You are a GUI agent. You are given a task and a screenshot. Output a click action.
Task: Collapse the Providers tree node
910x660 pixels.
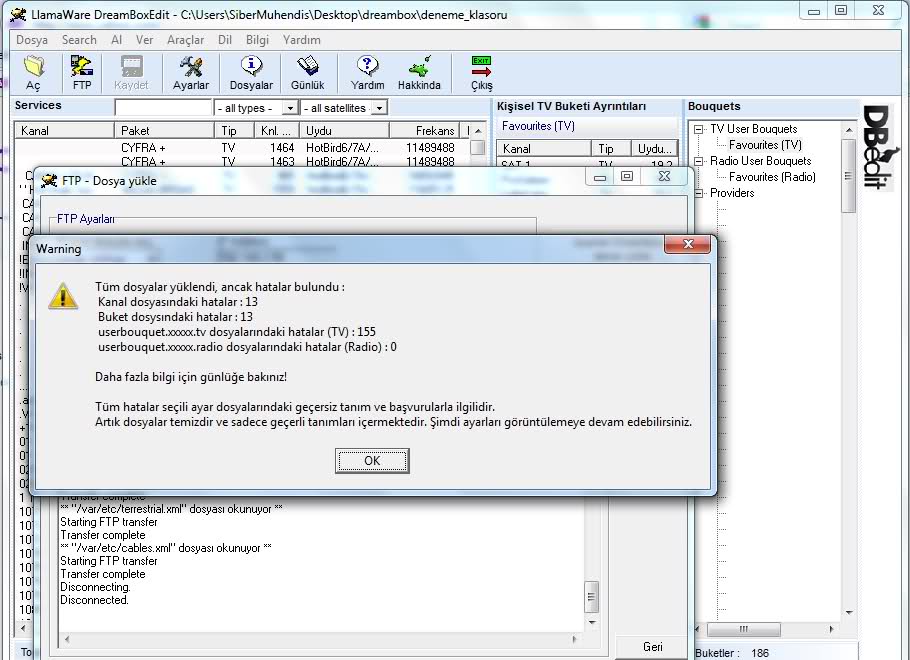tap(698, 193)
